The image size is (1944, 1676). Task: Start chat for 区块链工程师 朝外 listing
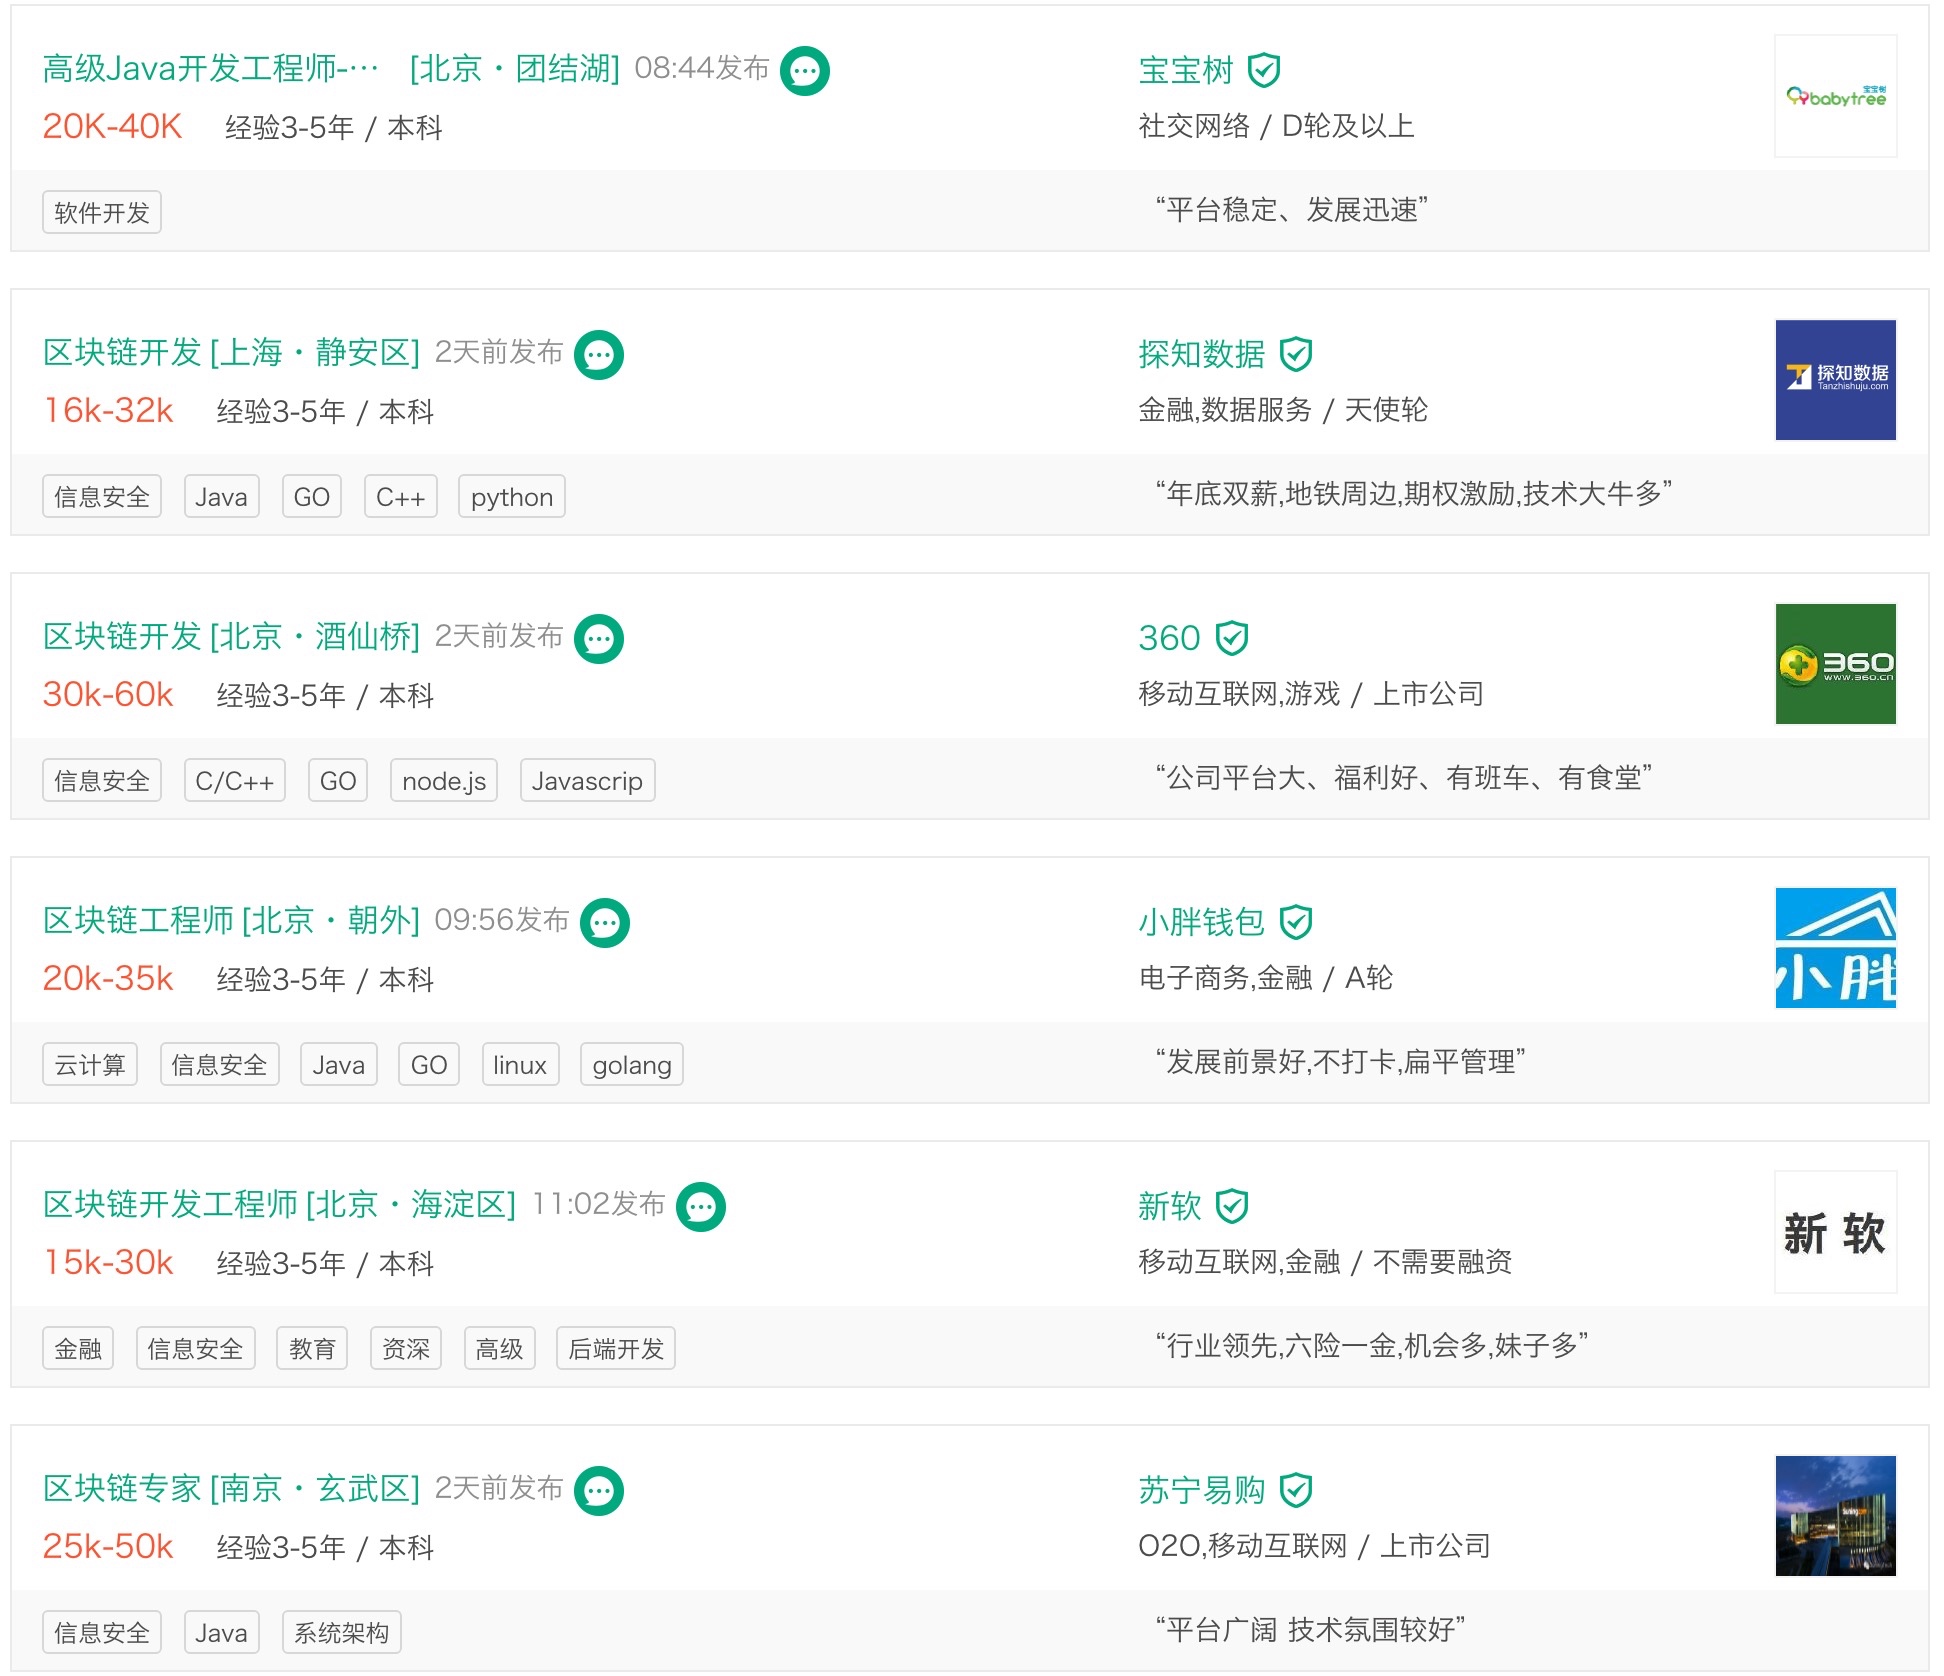(x=604, y=923)
